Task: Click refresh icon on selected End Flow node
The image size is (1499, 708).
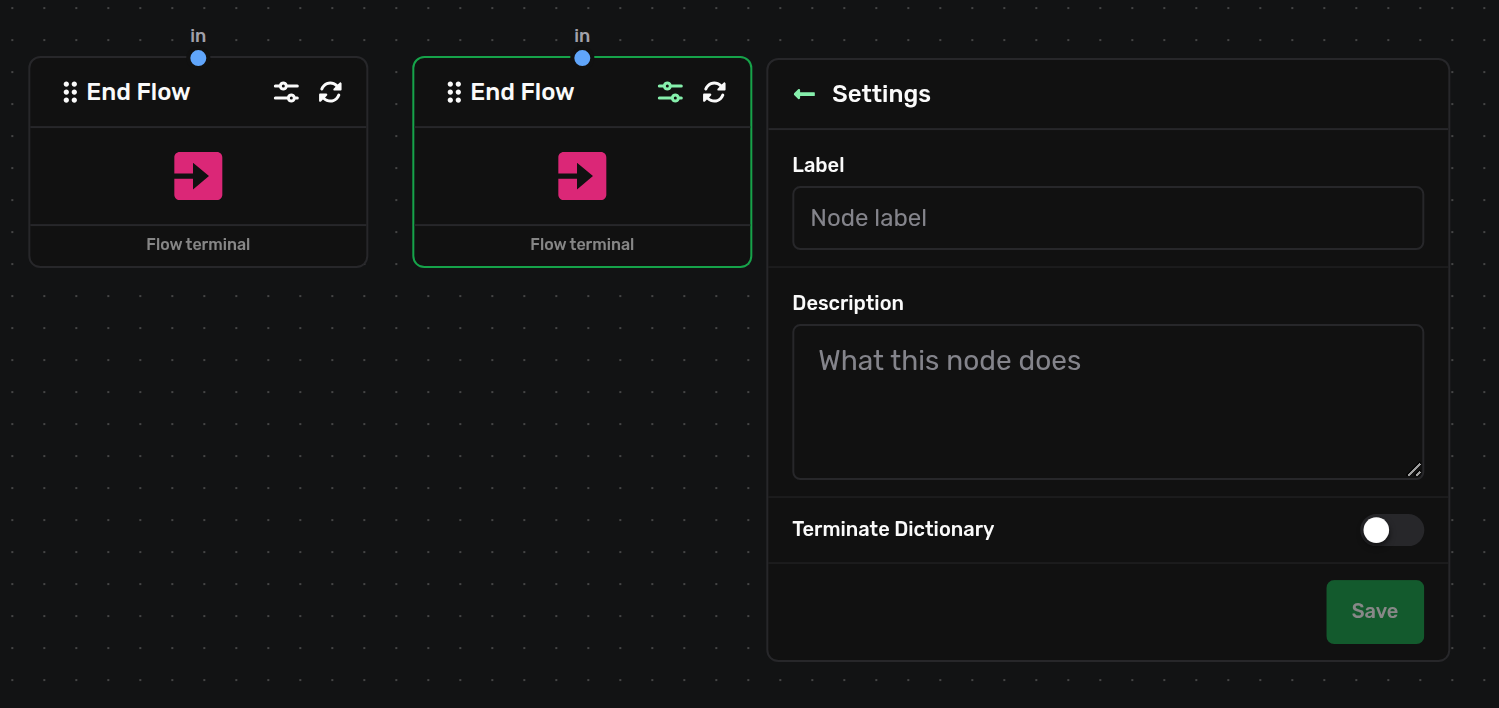Action: (714, 92)
